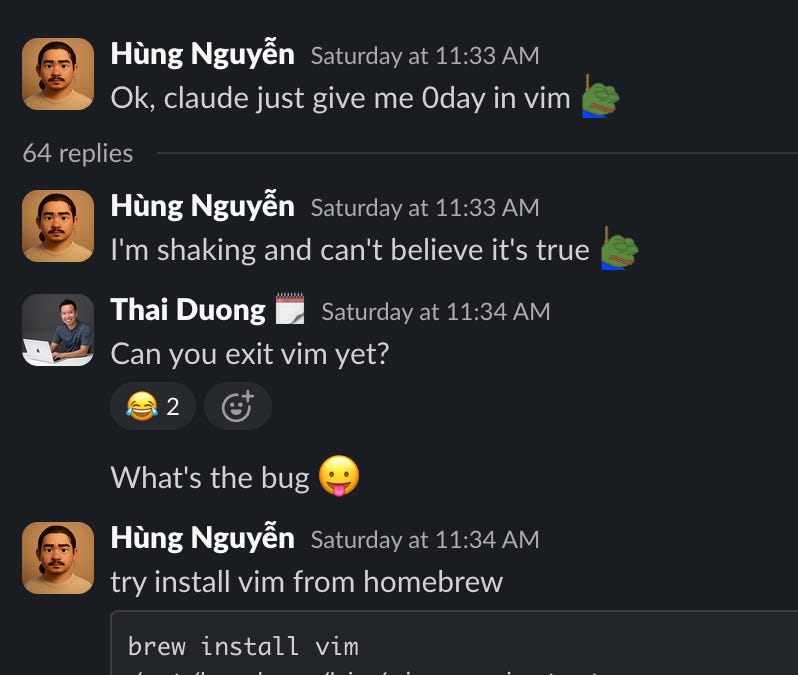Click the '64 replies' thread label

[x=78, y=153]
